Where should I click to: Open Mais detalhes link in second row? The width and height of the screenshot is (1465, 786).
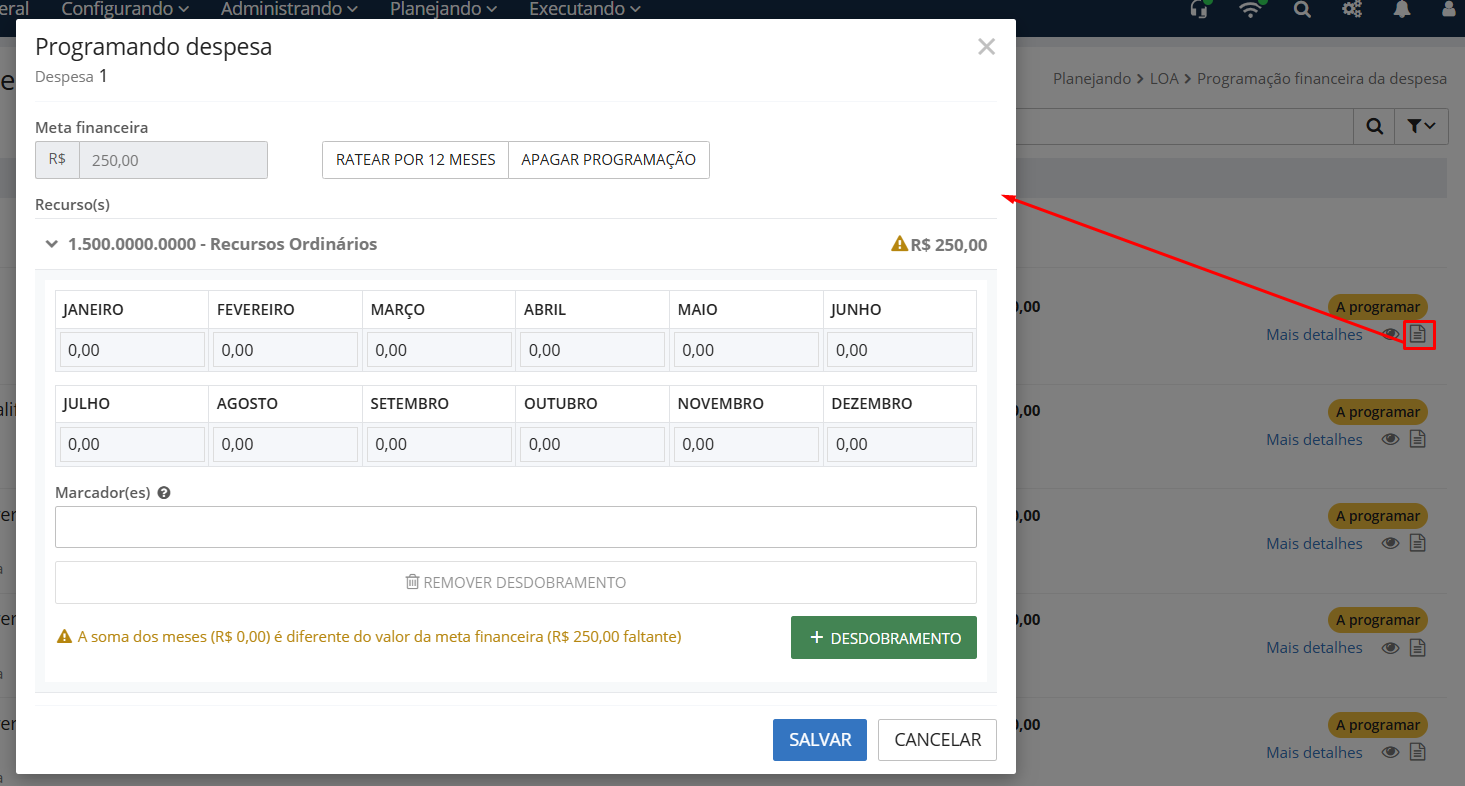point(1314,439)
